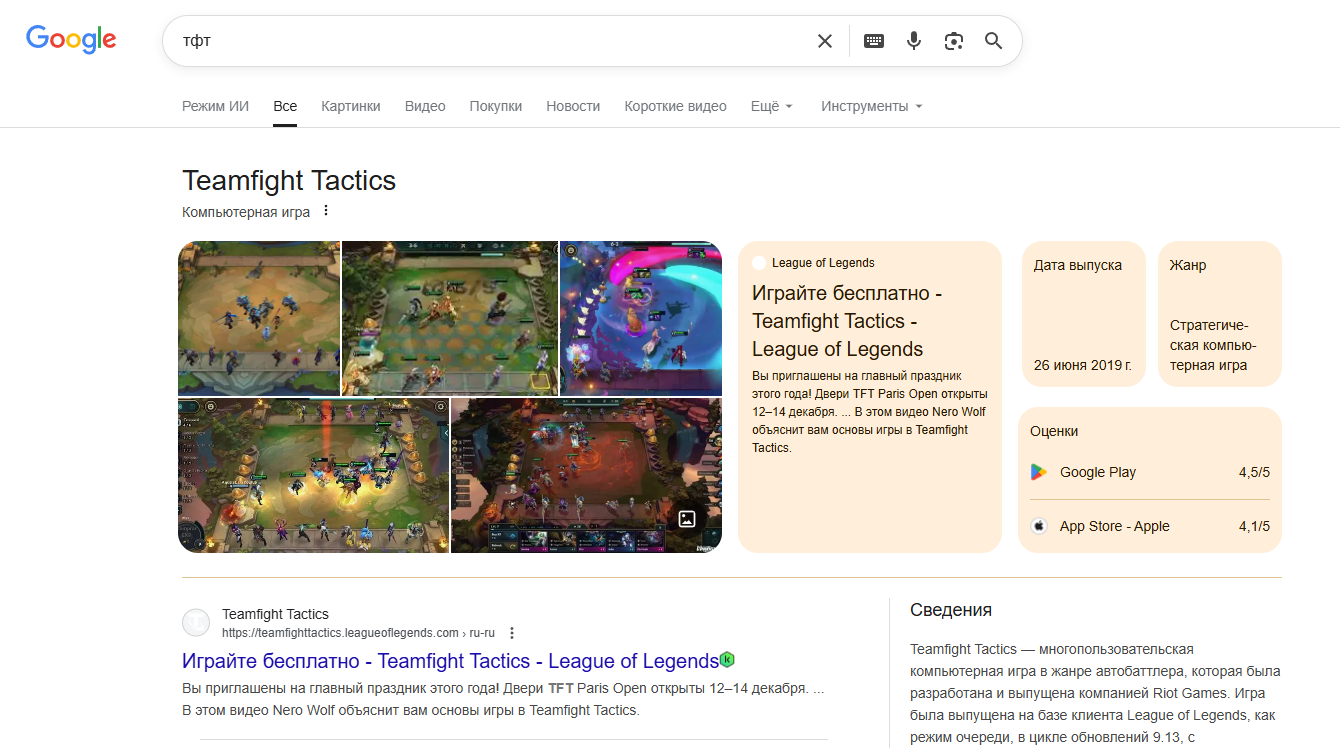Image resolution: width=1340 pixels, height=748 pixels.
Task: Click the more images icon on thumbnail
Action: click(687, 519)
